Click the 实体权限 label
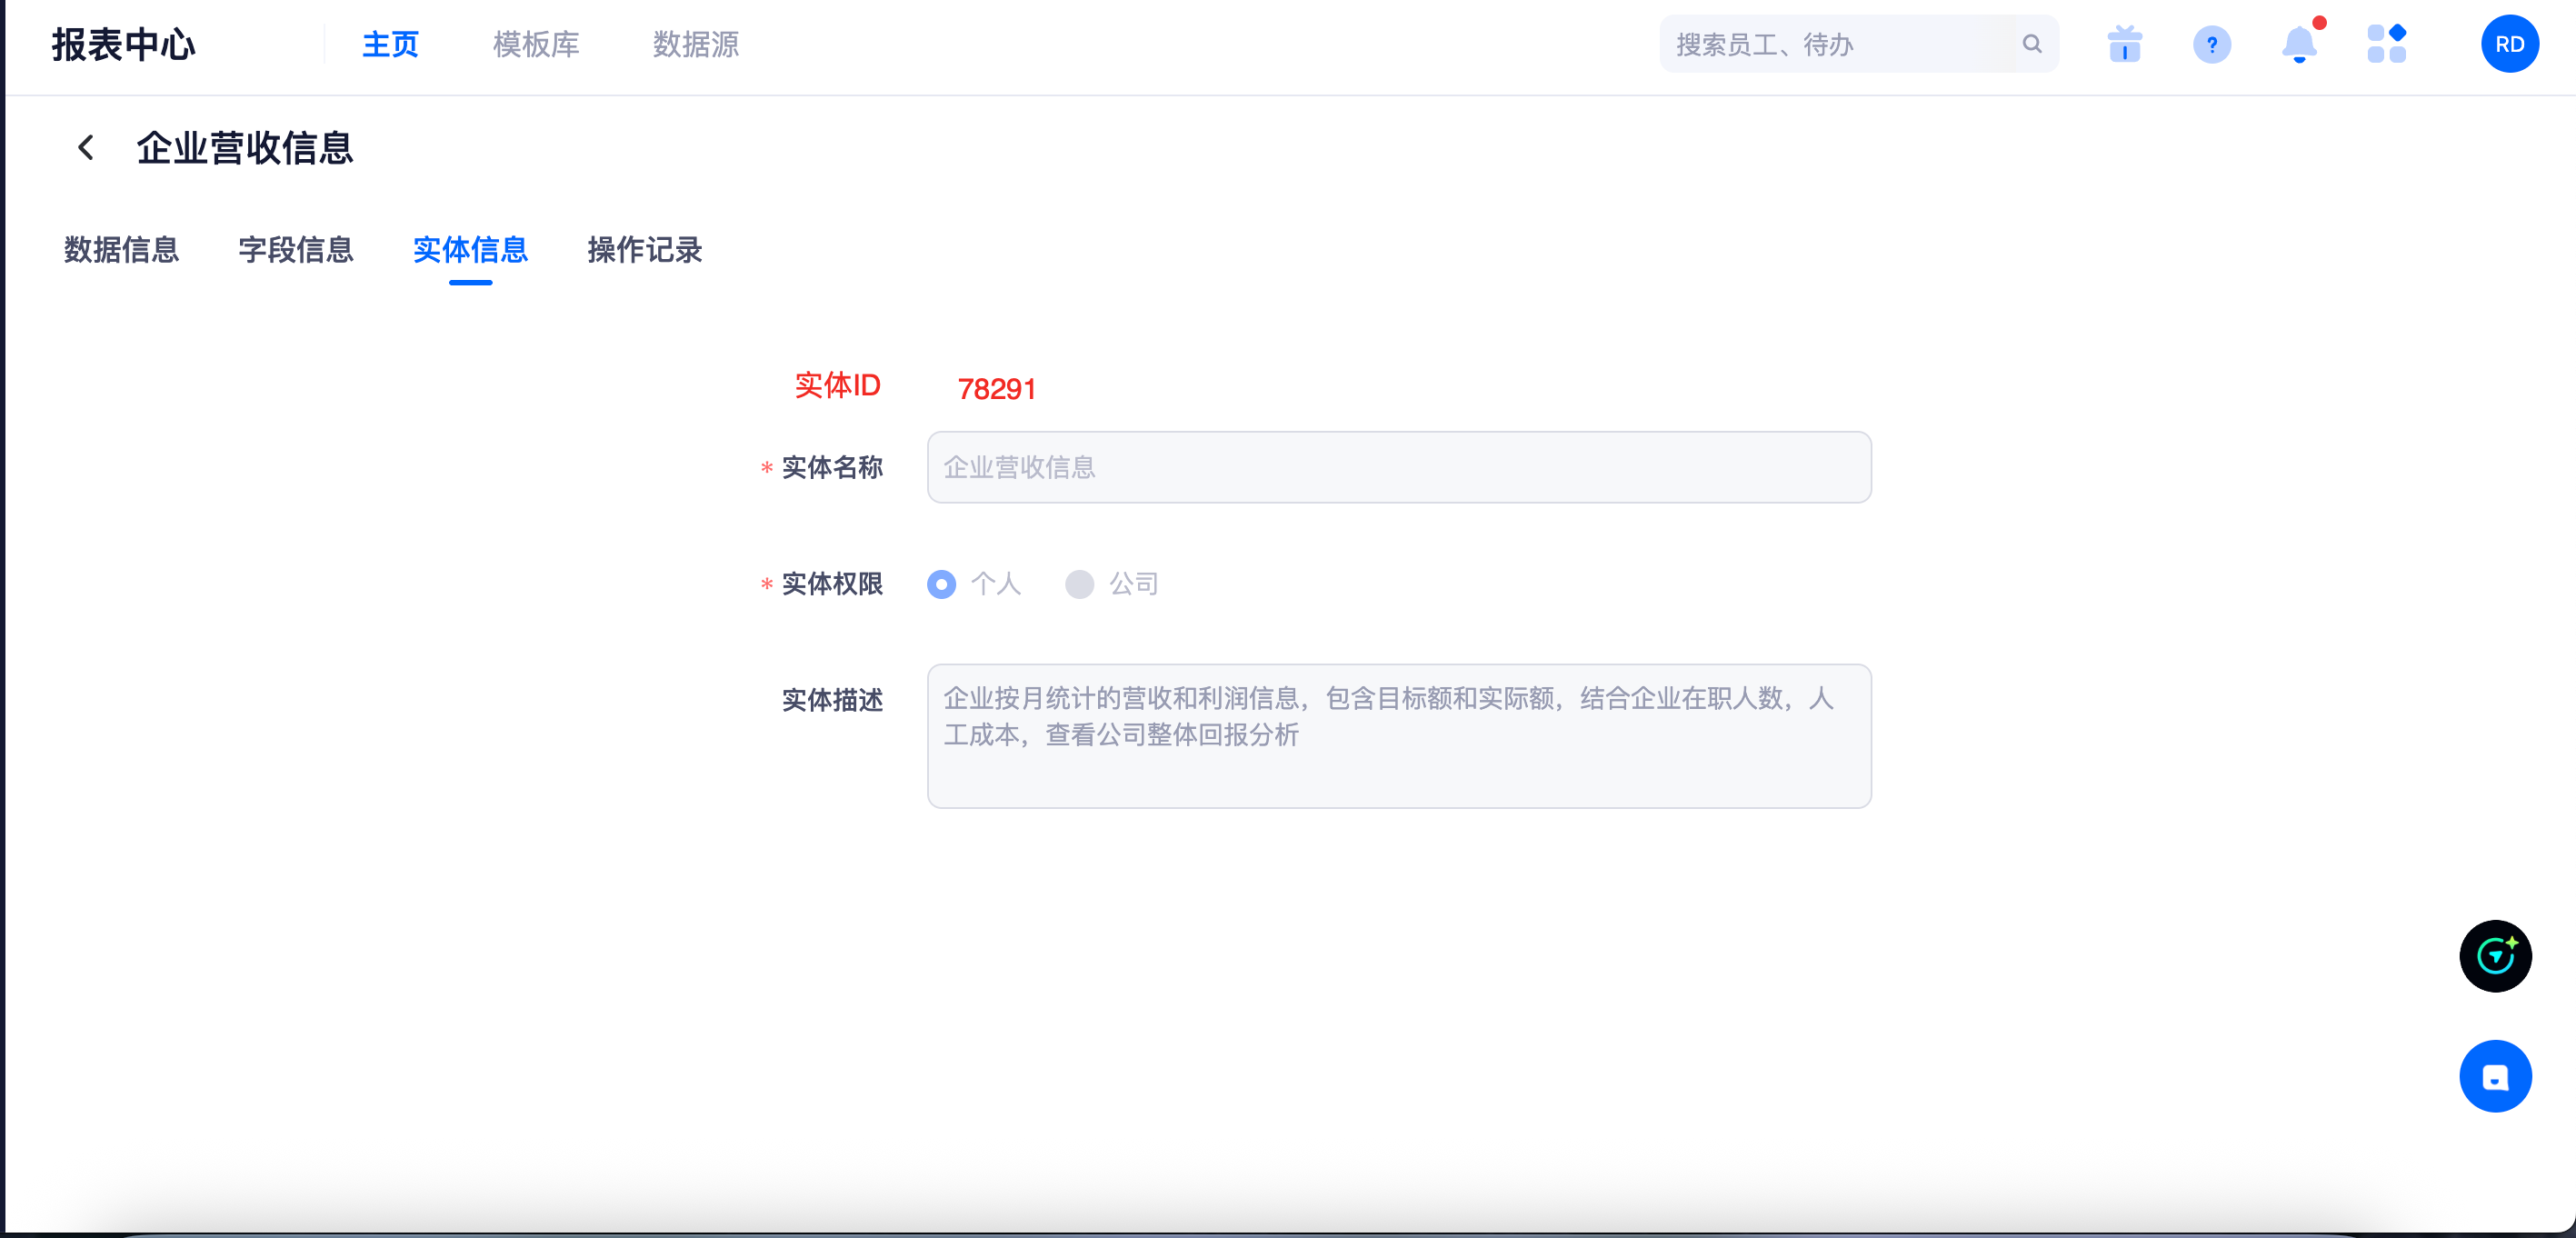The height and width of the screenshot is (1238, 2576). point(832,584)
